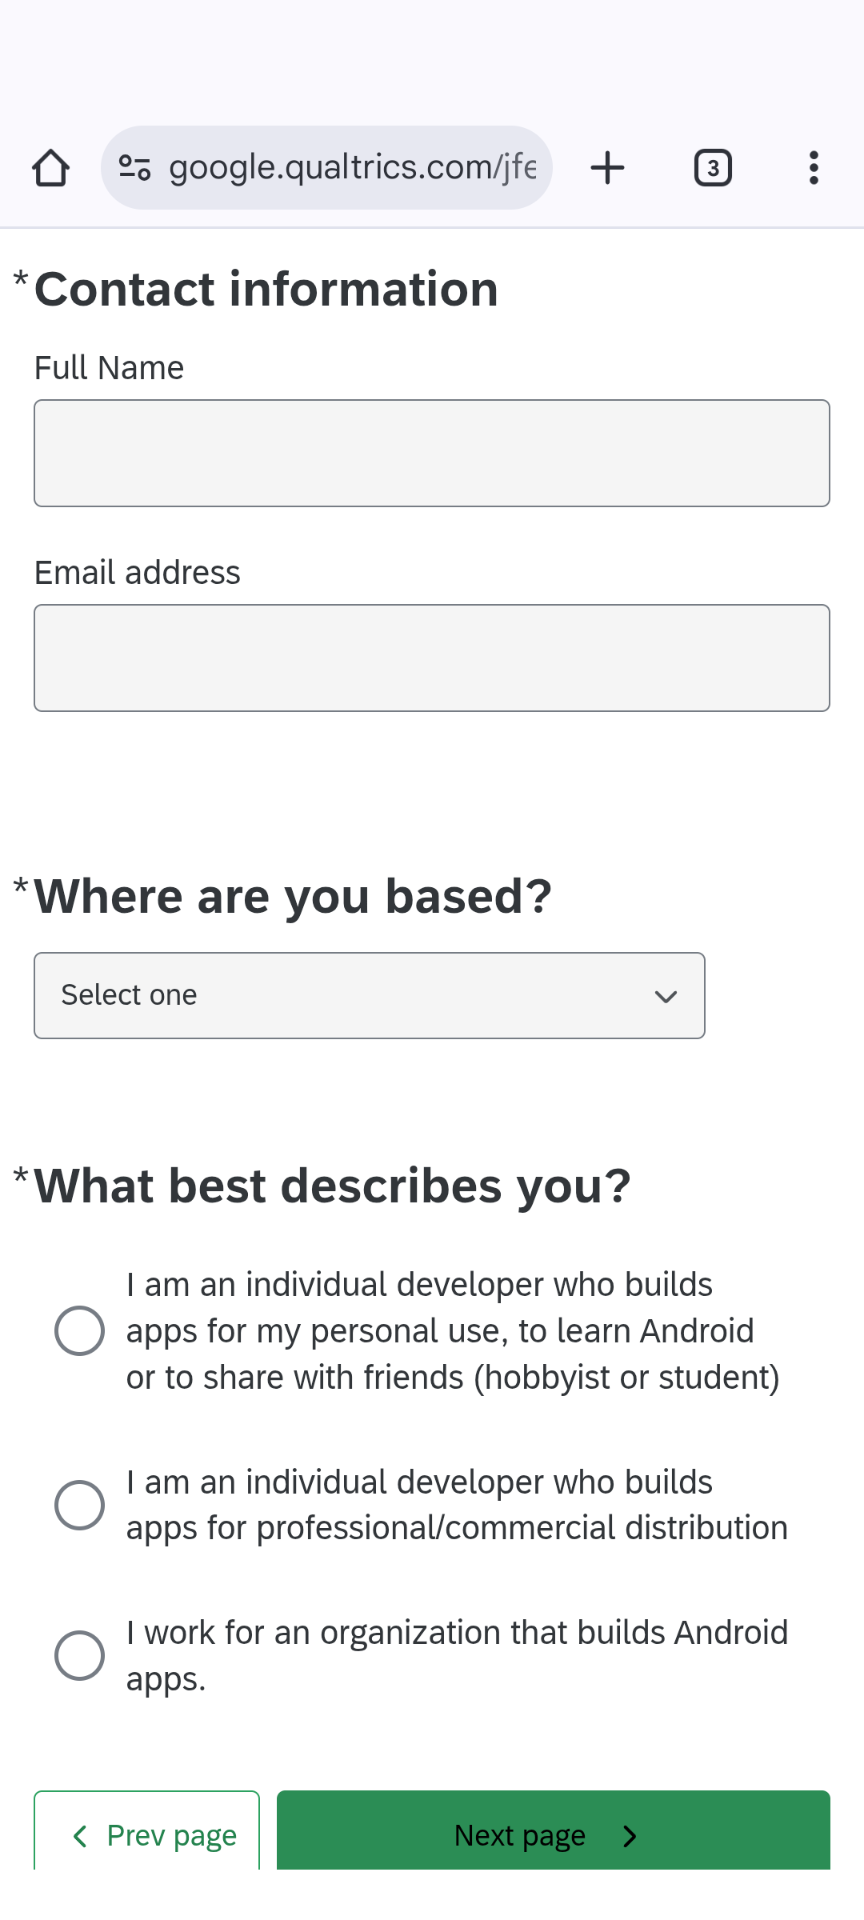The height and width of the screenshot is (1920, 864).
Task: Open site information icon in address bar
Action: 135,168
